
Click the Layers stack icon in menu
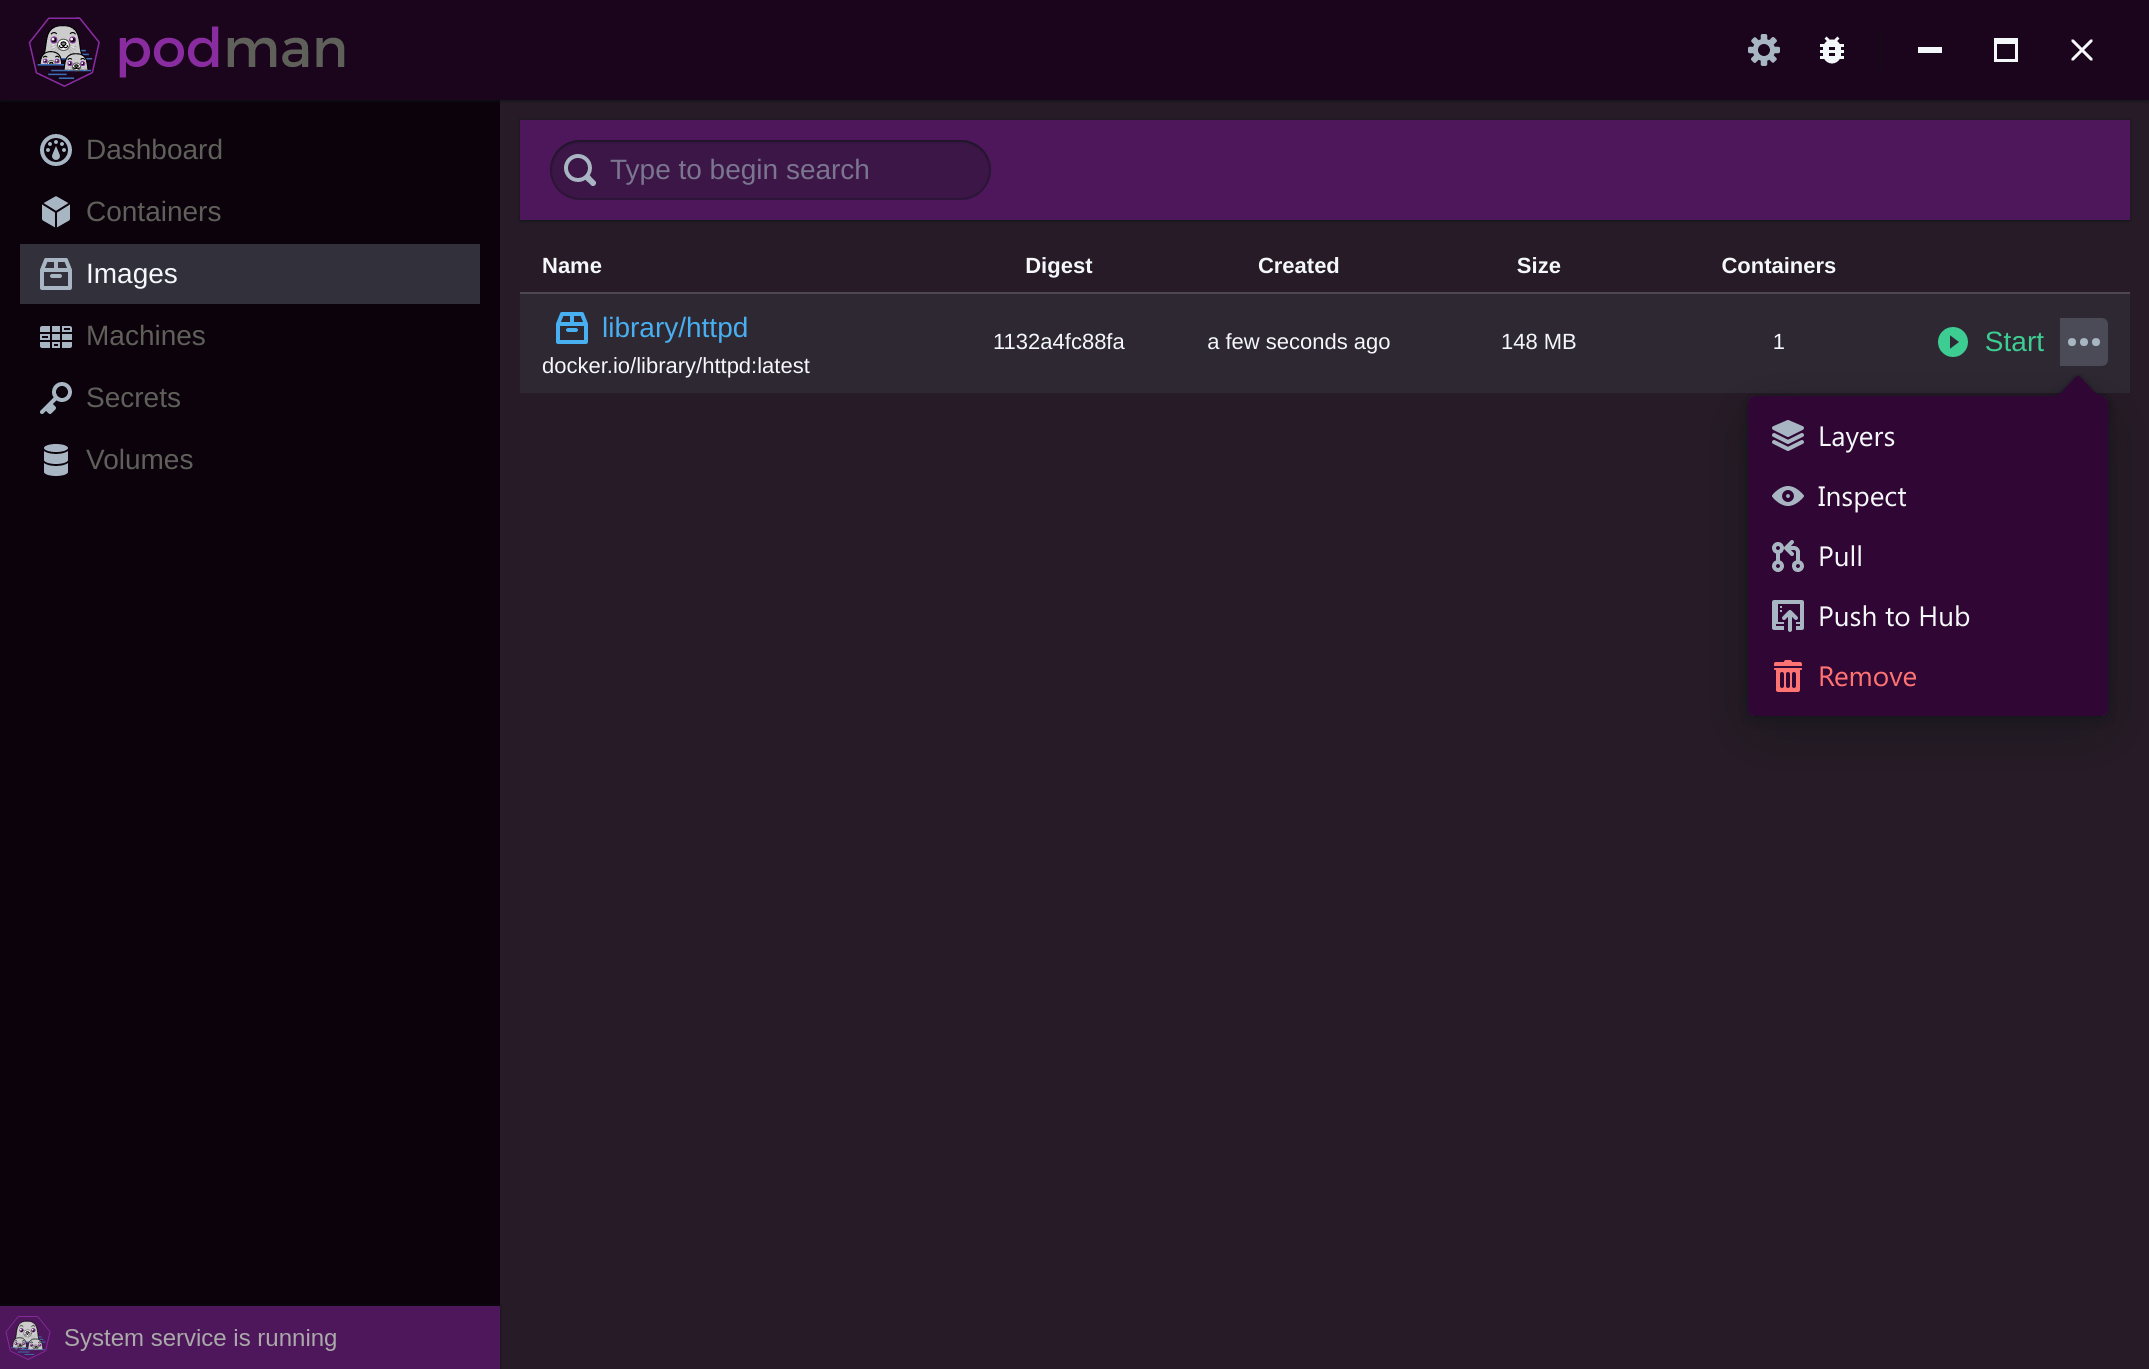click(1788, 436)
